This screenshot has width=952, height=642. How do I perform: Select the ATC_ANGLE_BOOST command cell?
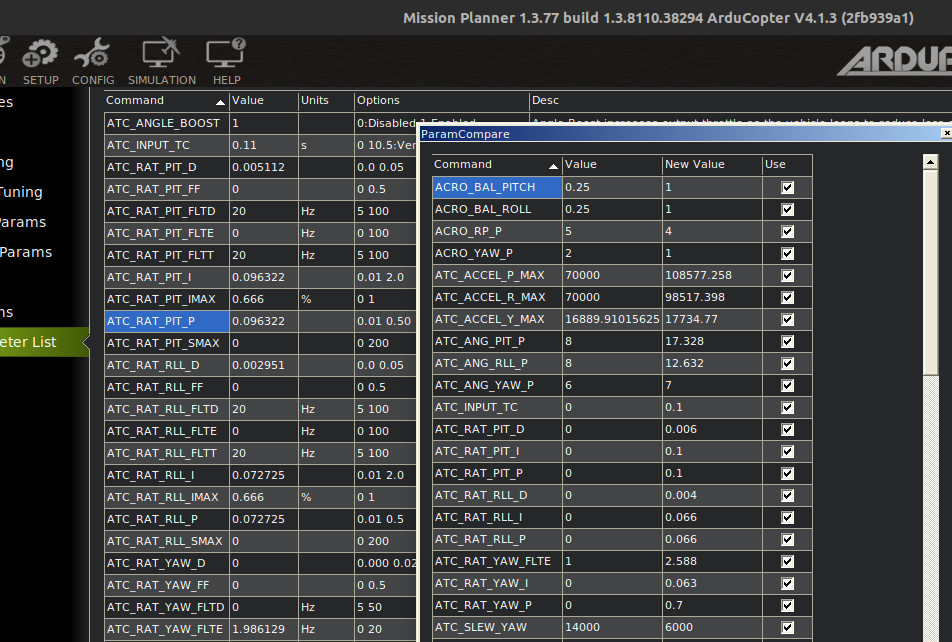166,123
